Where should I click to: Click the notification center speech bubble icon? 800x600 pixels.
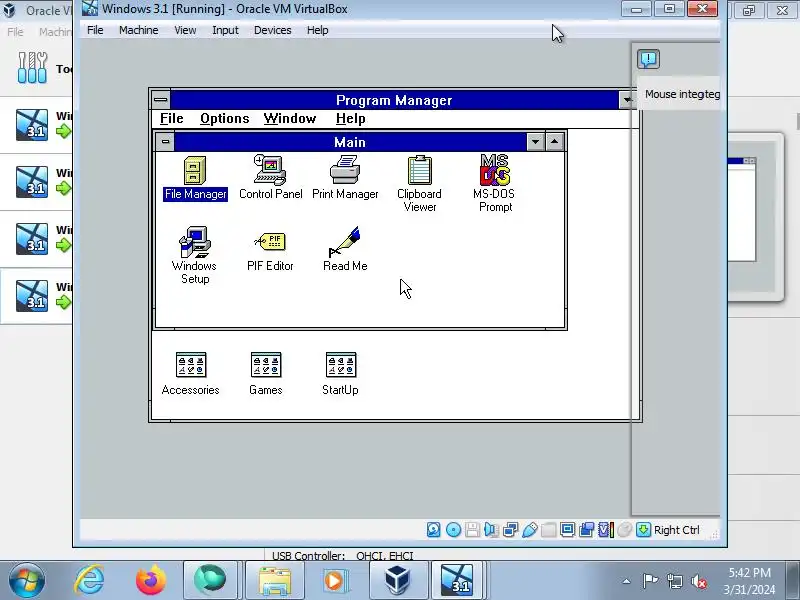click(648, 59)
